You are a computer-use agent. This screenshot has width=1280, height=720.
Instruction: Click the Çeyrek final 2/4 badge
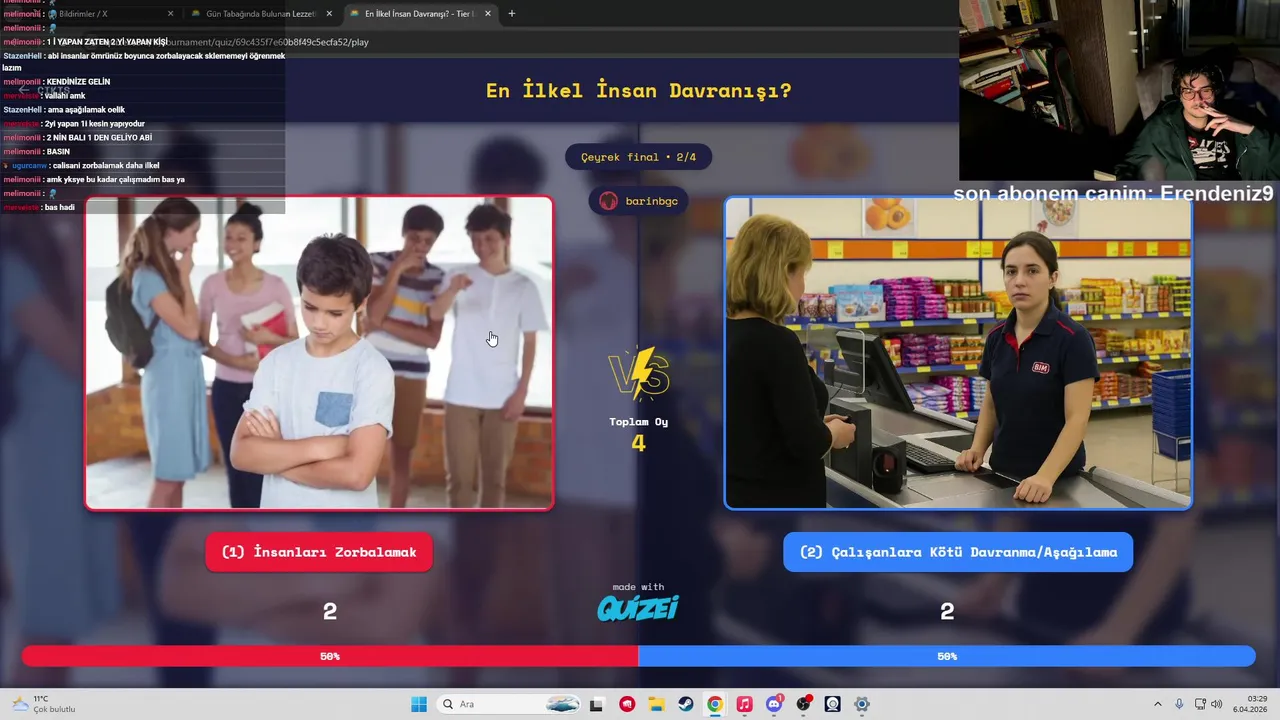point(638,157)
